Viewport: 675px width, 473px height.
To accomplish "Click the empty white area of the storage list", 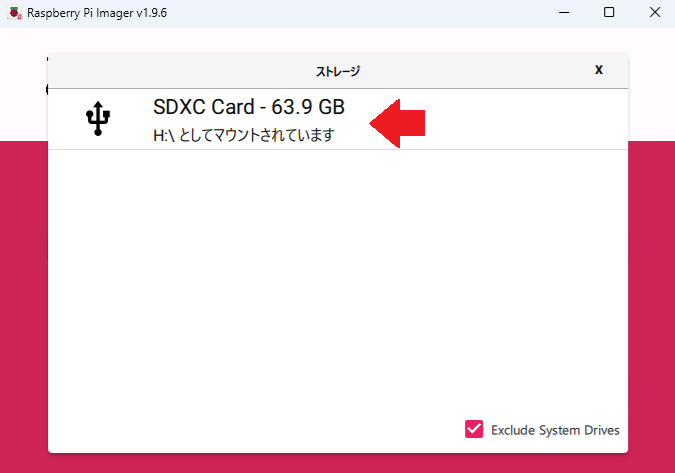I will 337,280.
